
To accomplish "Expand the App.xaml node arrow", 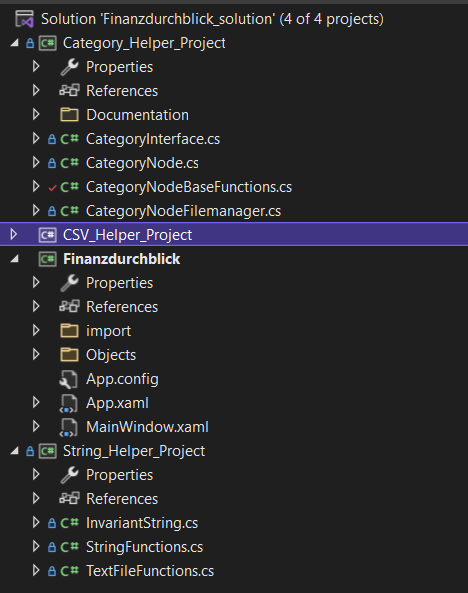I will (36, 402).
